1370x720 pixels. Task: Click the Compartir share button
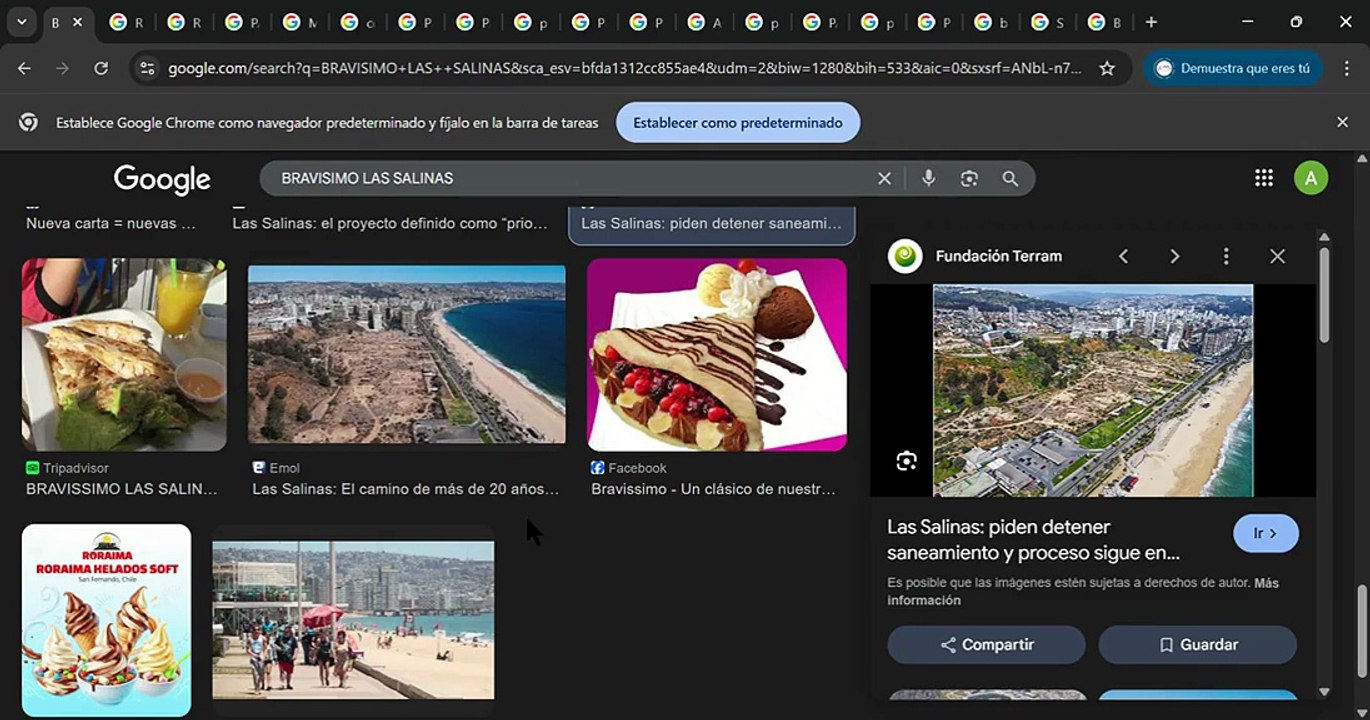(986, 645)
